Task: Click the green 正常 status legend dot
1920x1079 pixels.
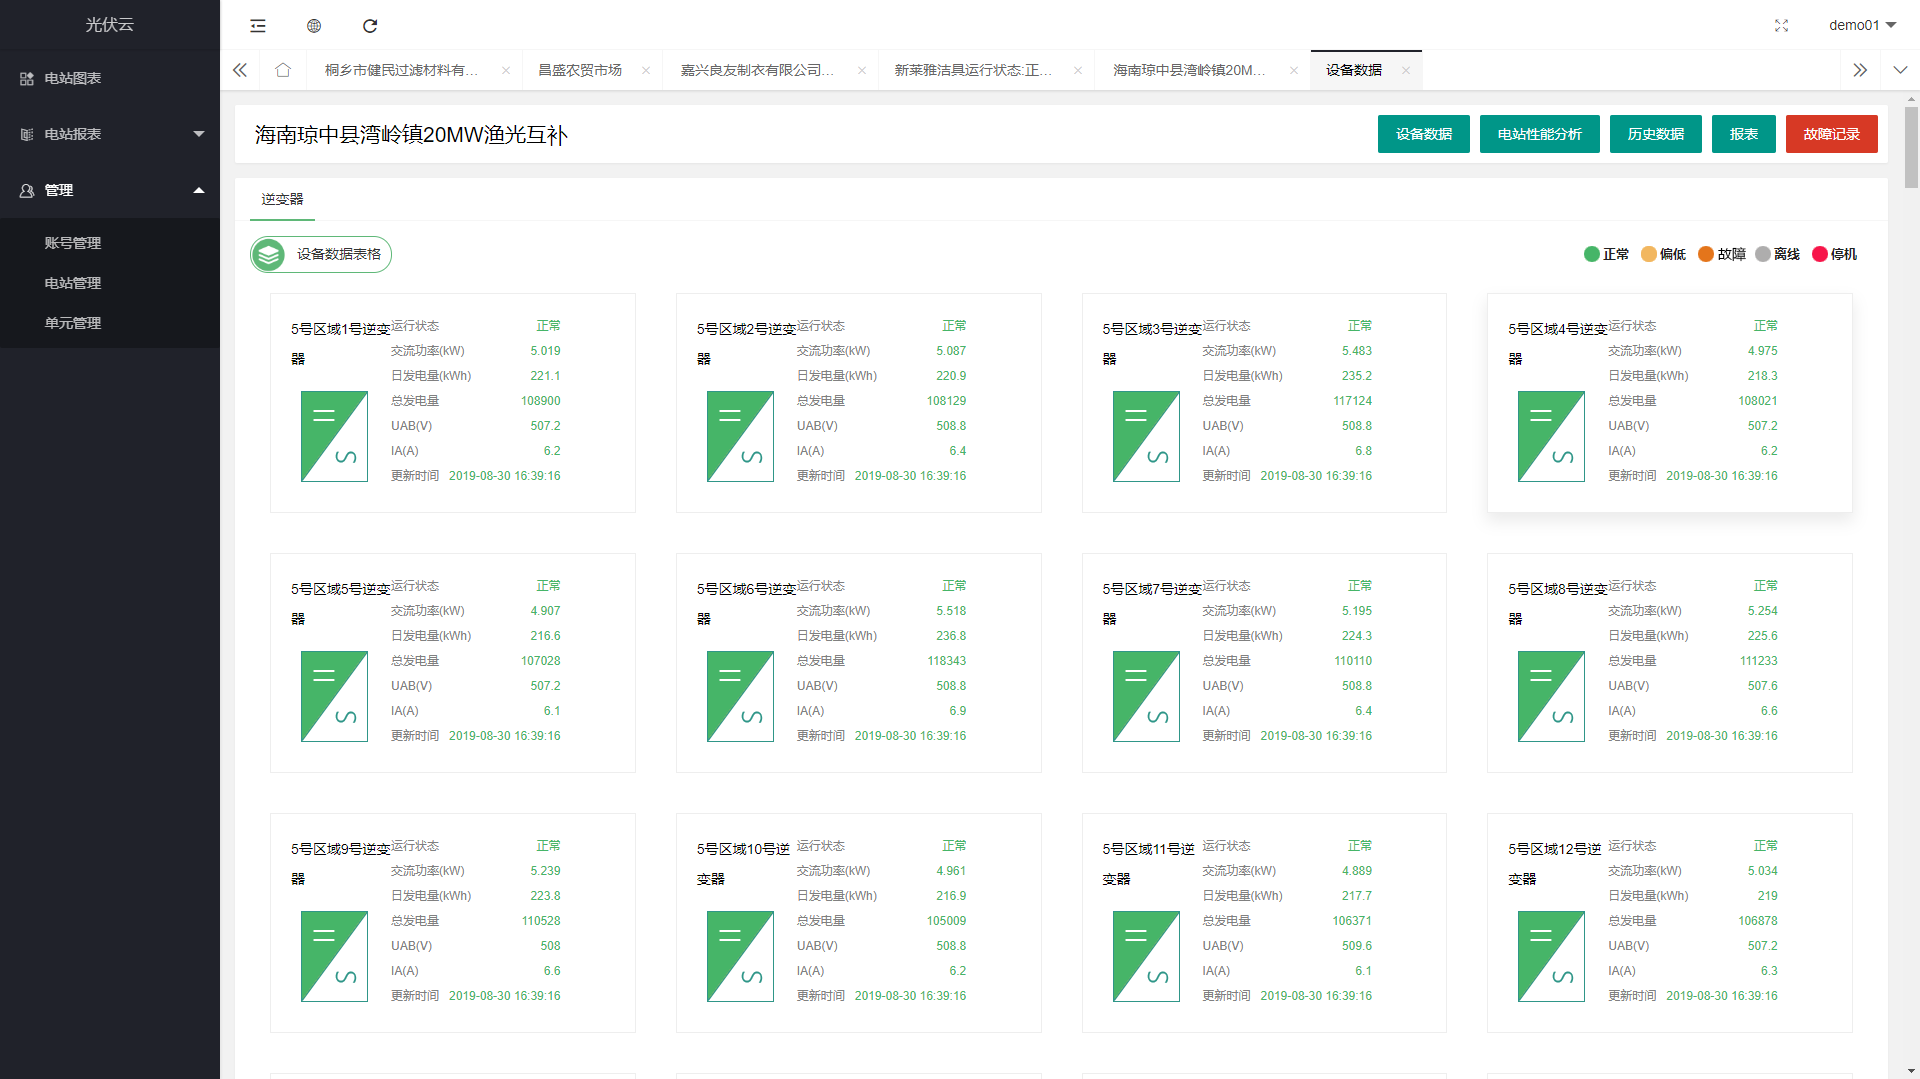Action: 1592,254
